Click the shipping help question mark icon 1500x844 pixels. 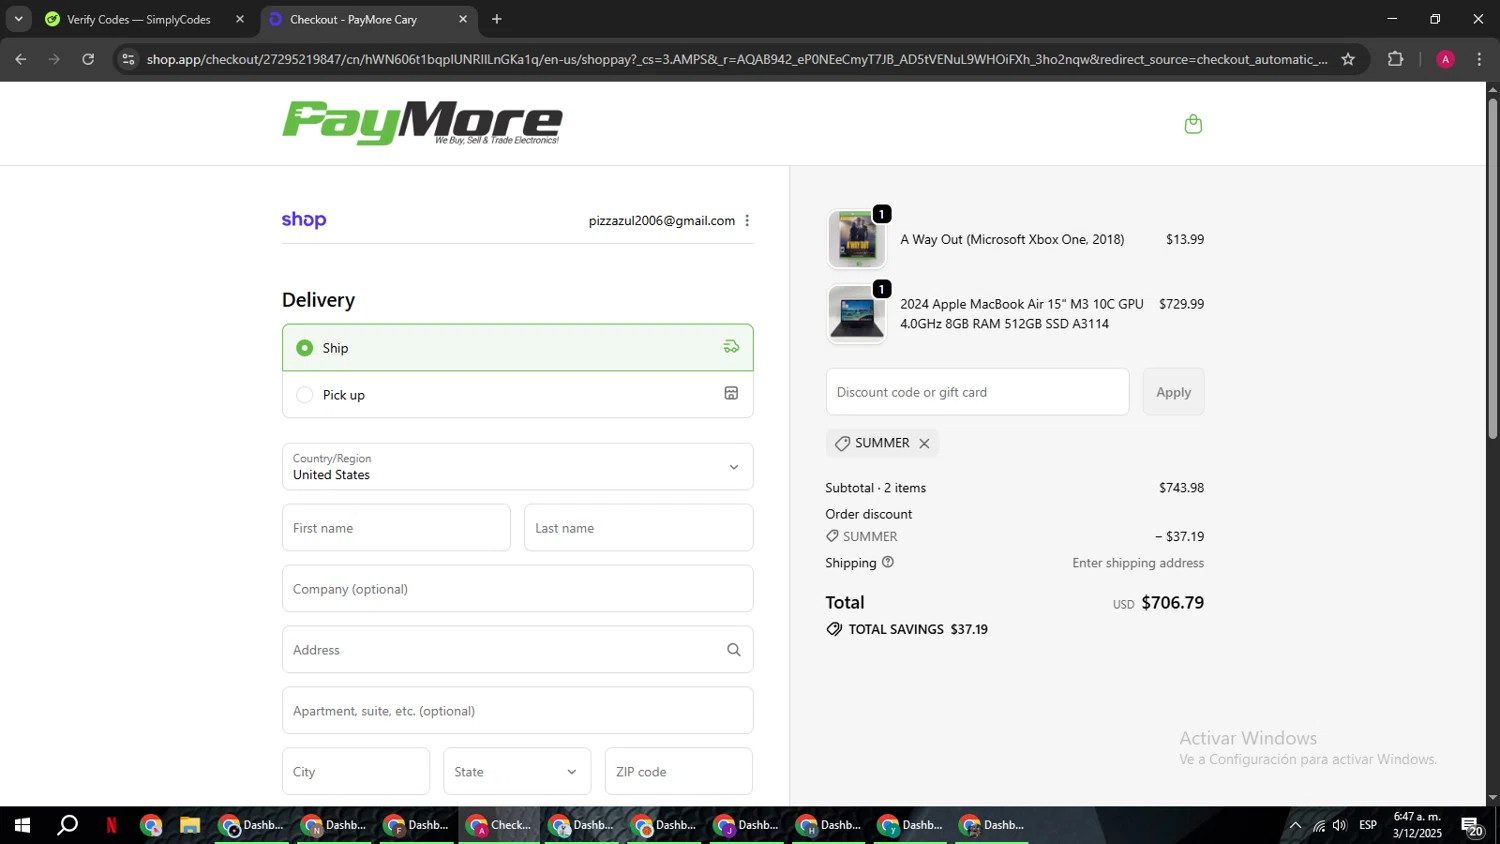[888, 562]
